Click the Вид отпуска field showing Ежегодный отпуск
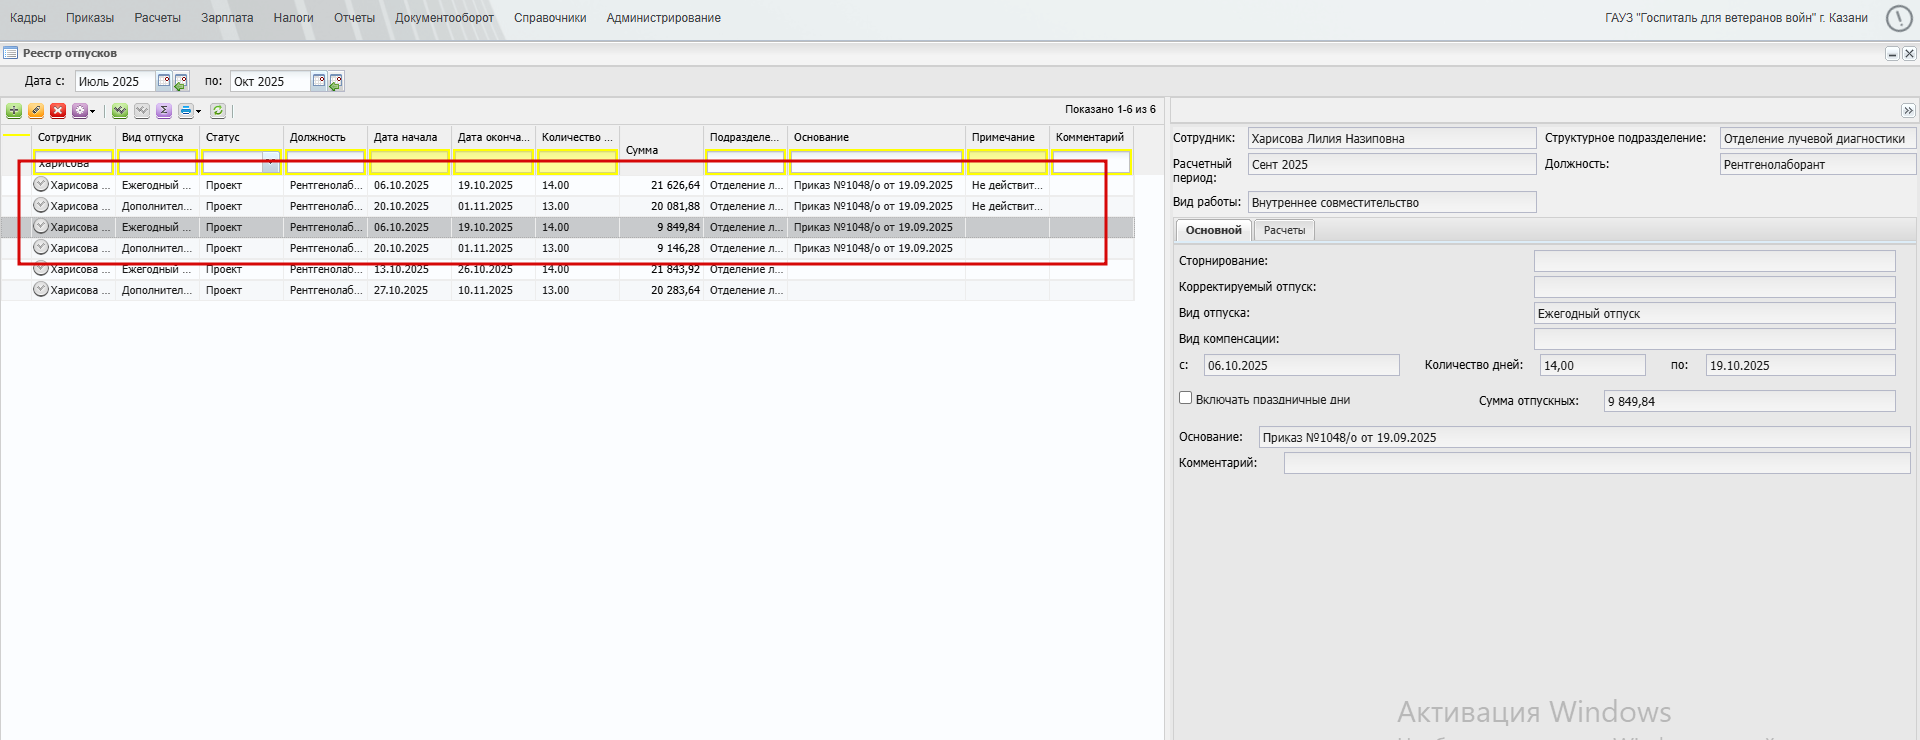The image size is (1920, 740). tap(1714, 313)
